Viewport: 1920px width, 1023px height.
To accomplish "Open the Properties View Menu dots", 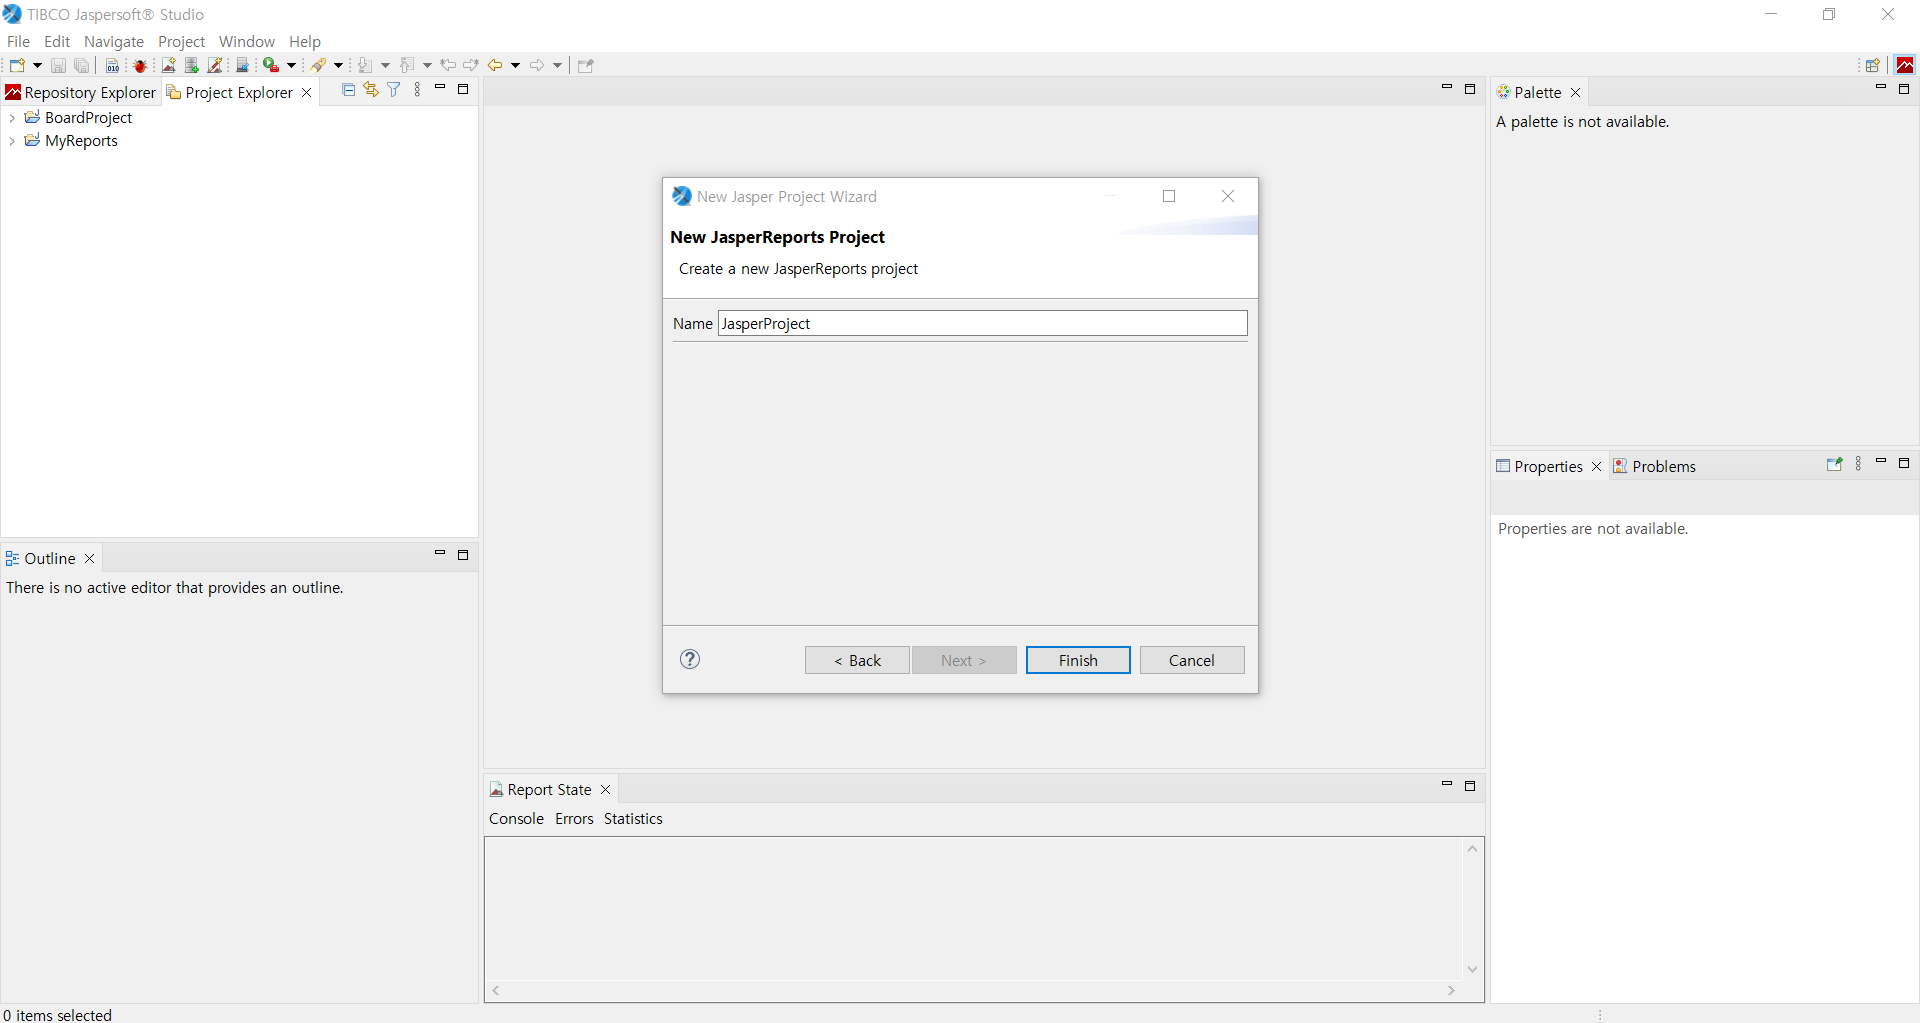I will (x=1858, y=465).
